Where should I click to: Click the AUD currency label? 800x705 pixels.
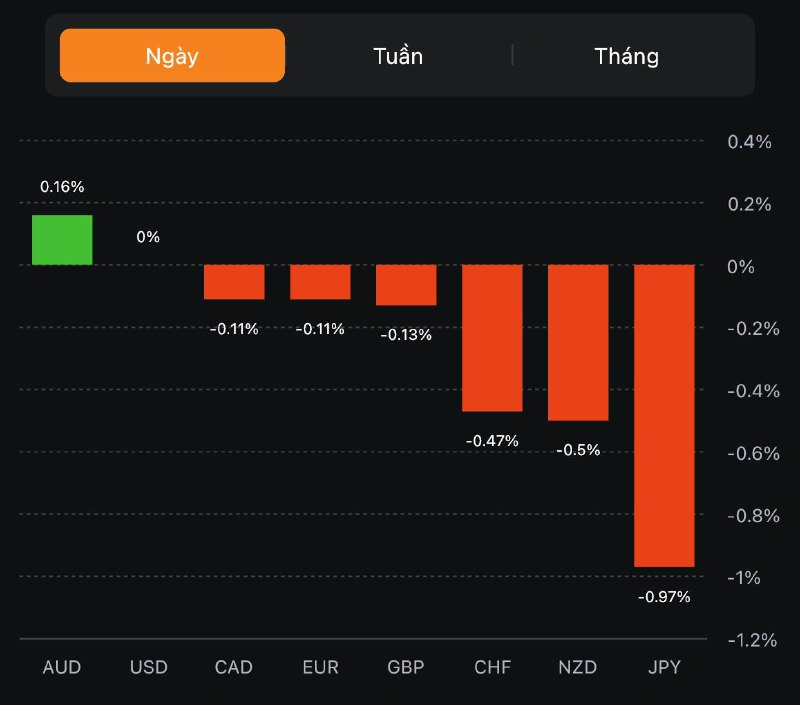(x=62, y=667)
